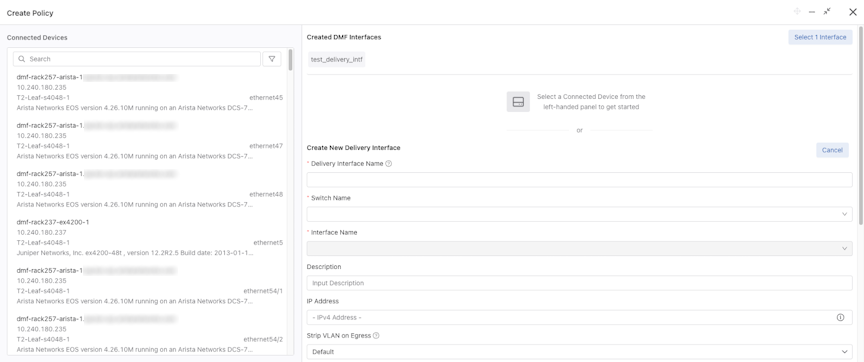
Task: Cancel creating new delivery interface
Action: coord(832,150)
